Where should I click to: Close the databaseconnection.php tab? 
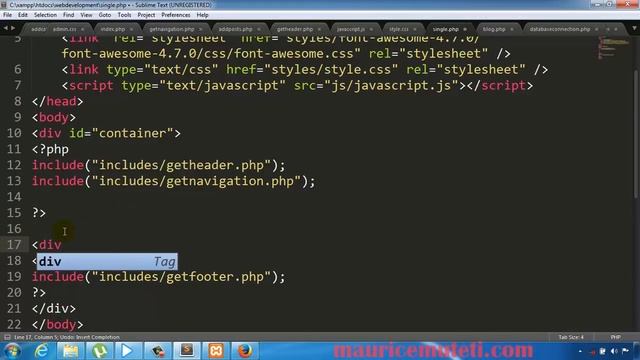[x=597, y=29]
